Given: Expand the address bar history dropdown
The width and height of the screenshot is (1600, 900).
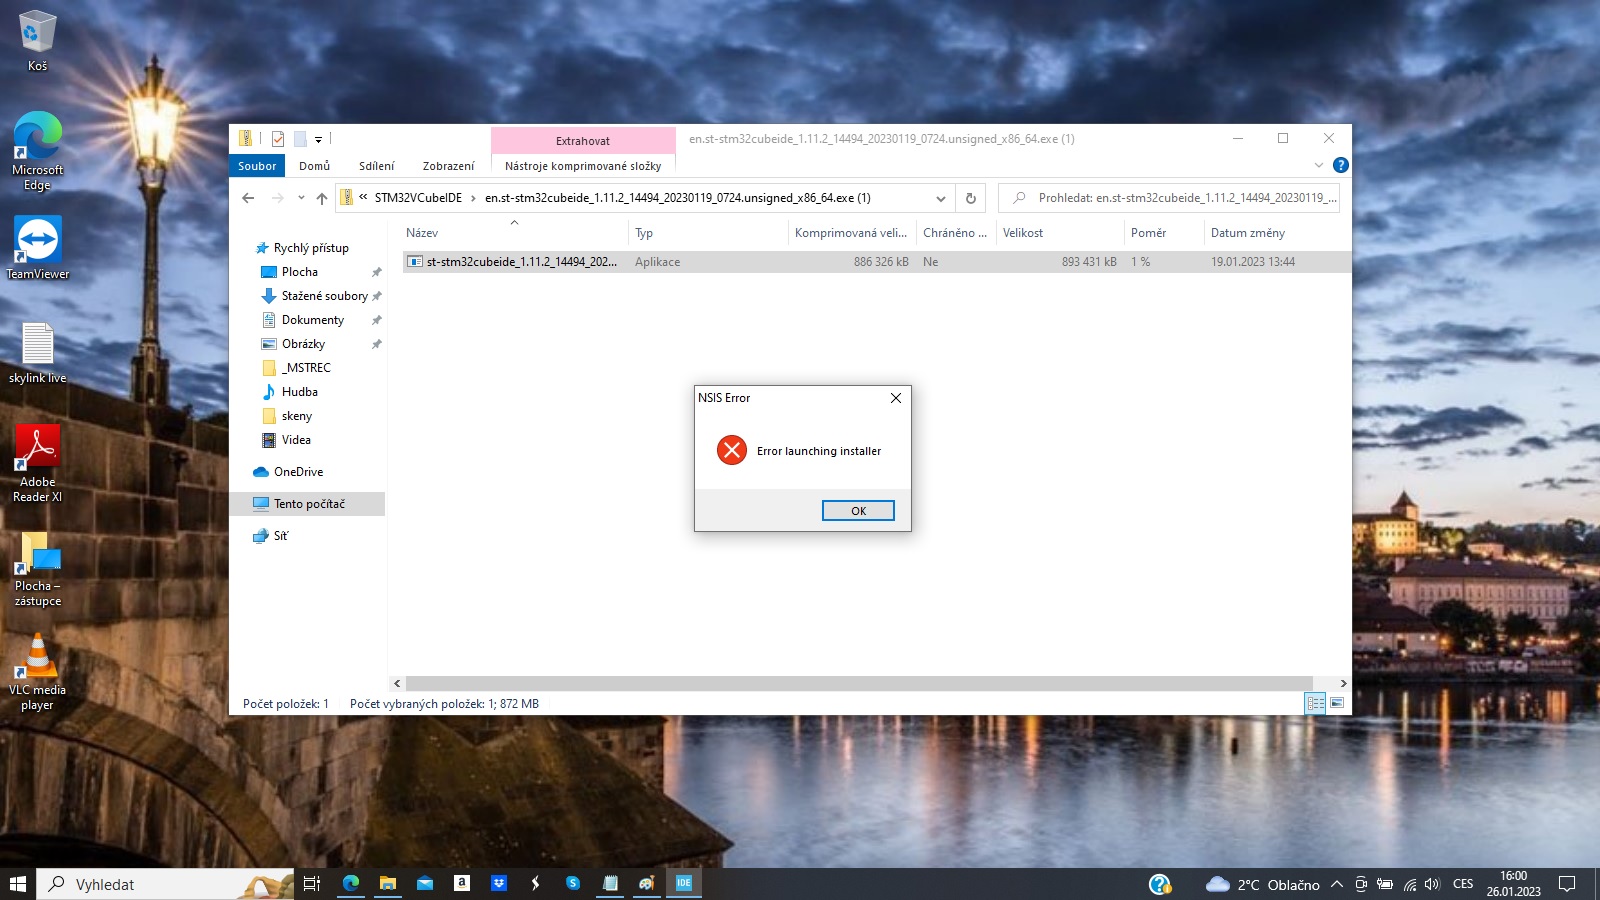Looking at the screenshot, I should pyautogui.click(x=941, y=198).
